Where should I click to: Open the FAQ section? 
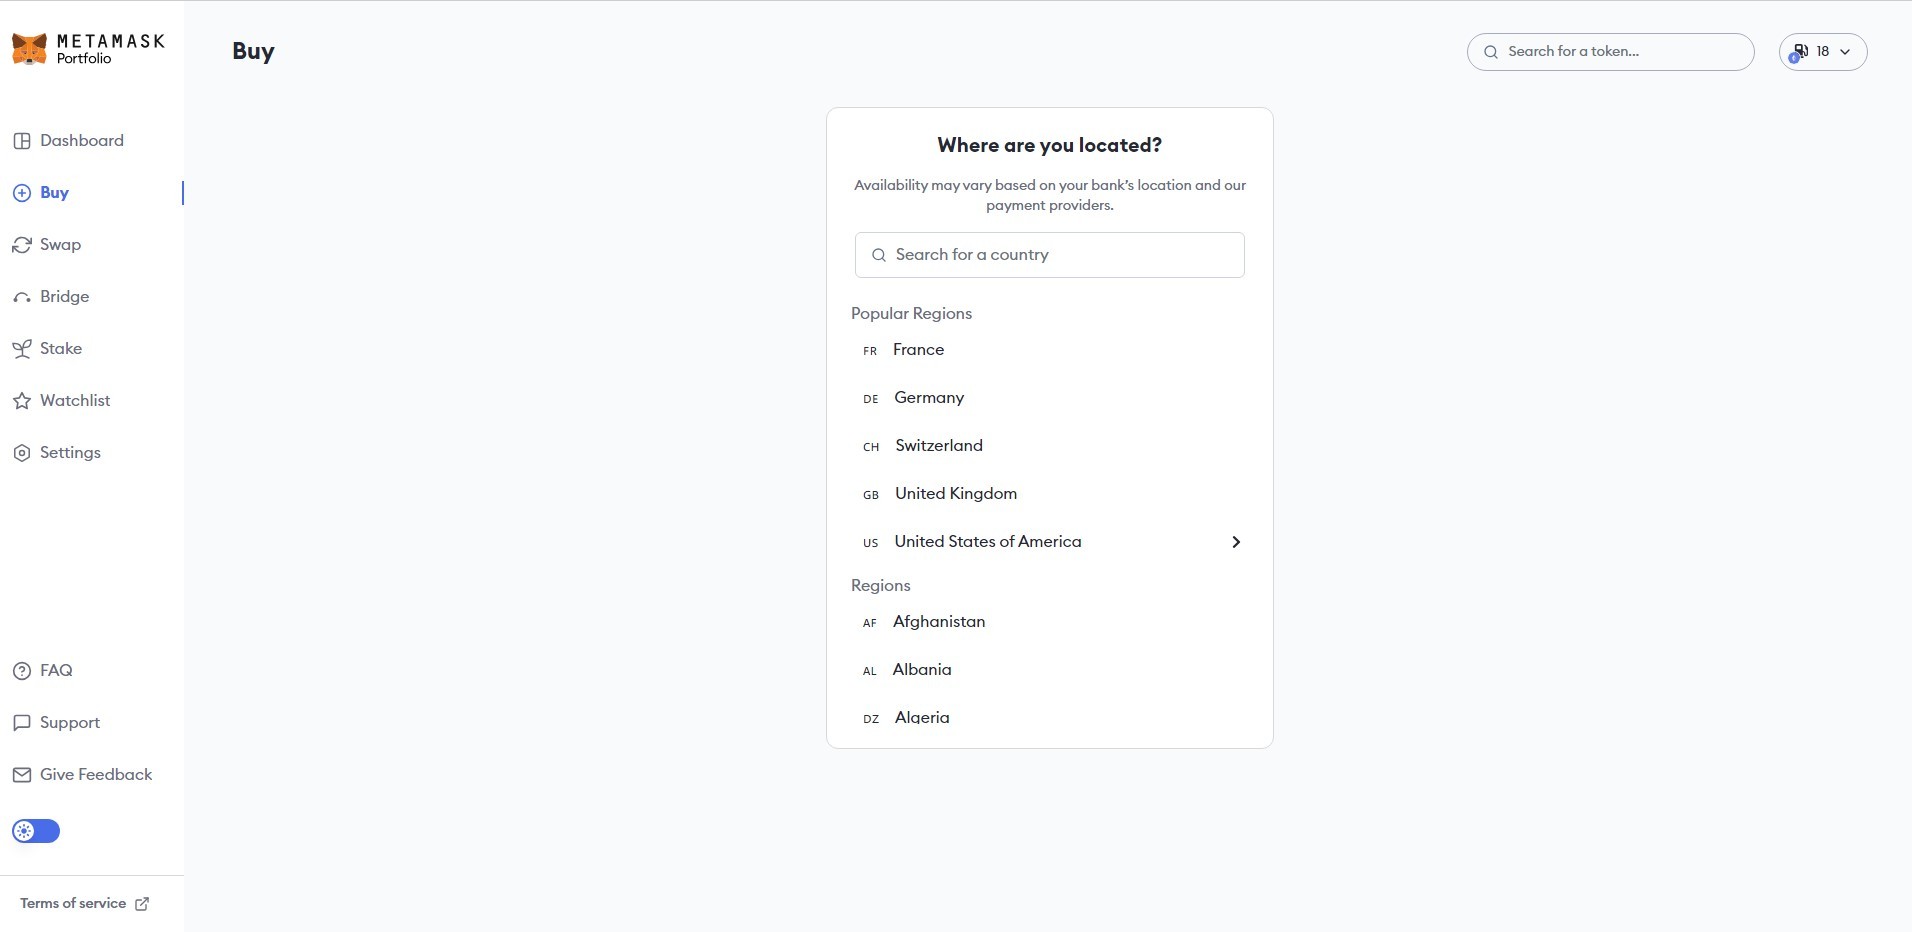click(56, 671)
